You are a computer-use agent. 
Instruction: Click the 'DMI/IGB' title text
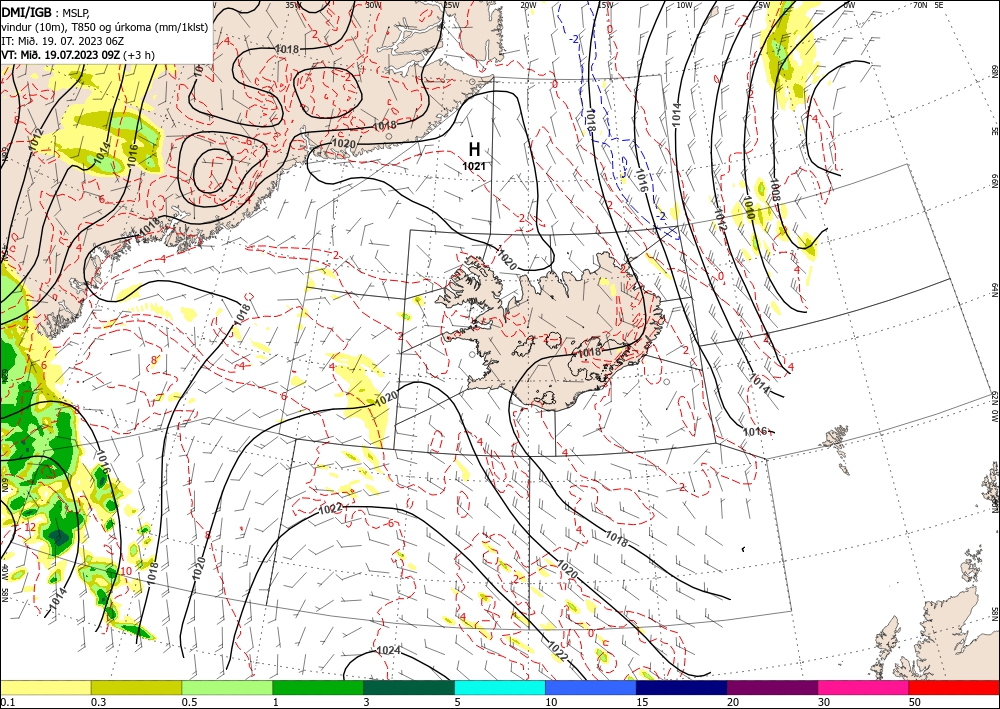[x=26, y=11]
